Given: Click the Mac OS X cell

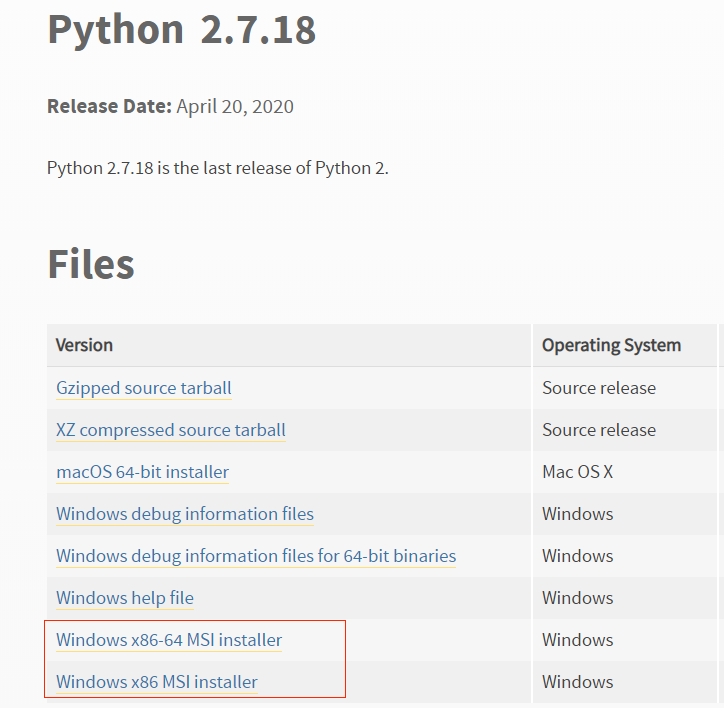Looking at the screenshot, I should point(577,472).
